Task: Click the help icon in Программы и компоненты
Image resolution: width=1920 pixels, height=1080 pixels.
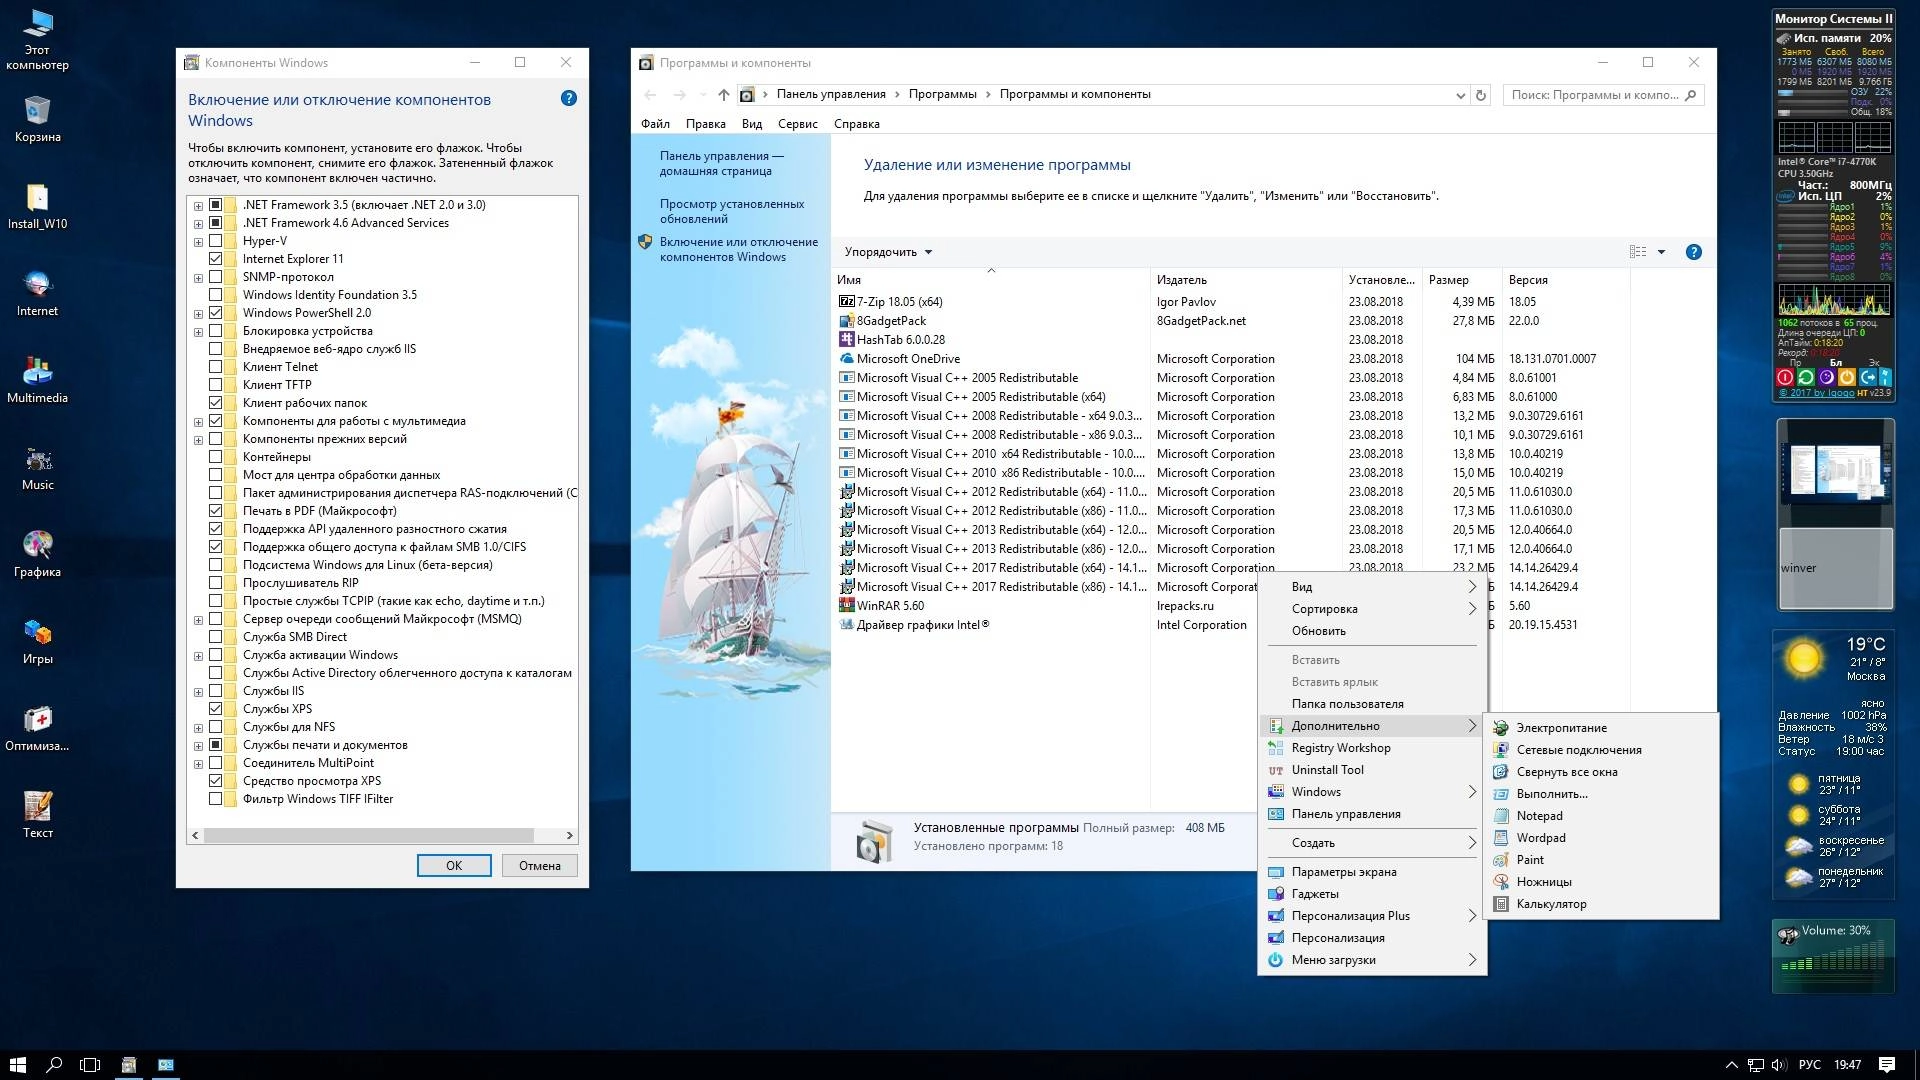Action: click(x=1693, y=252)
